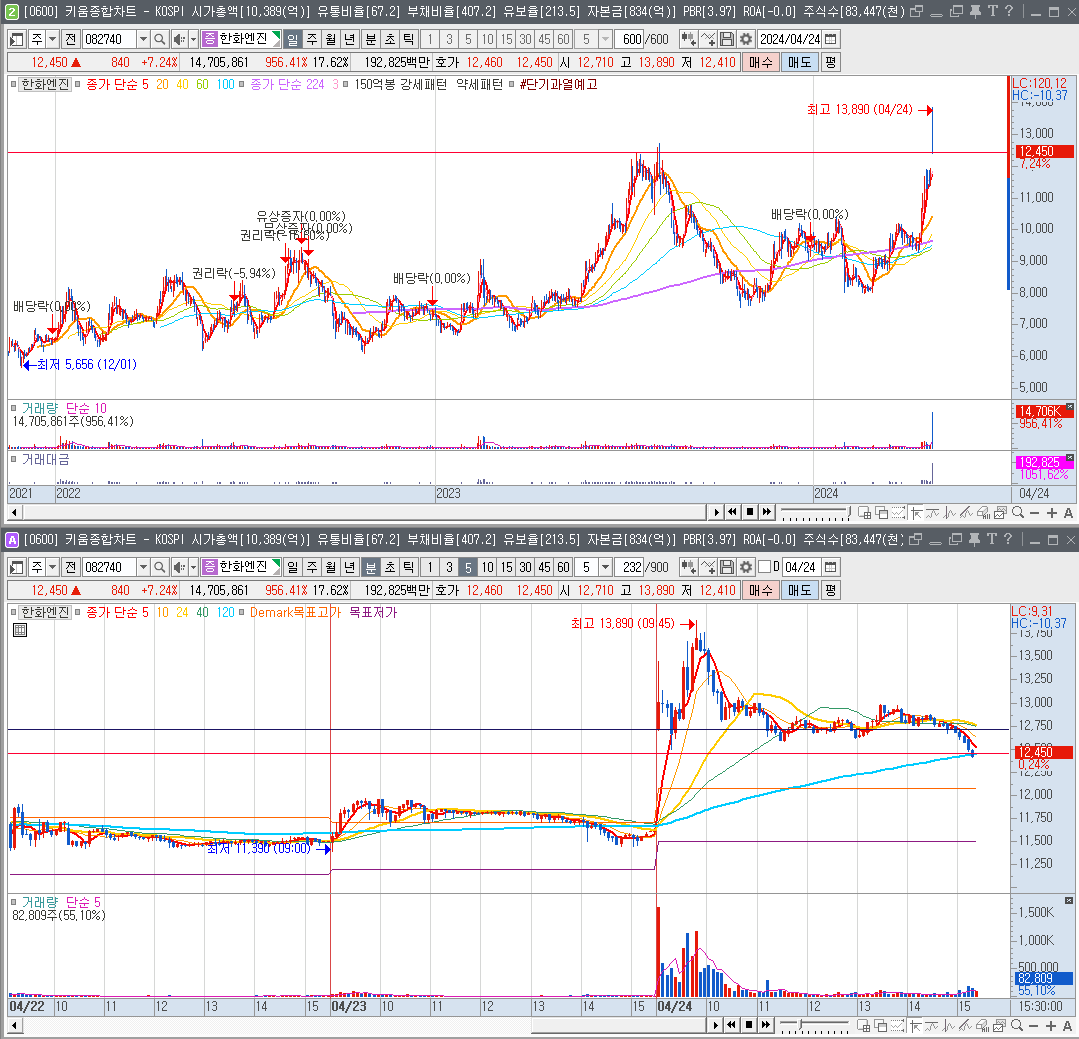Toggle the 거래대금 legend marker in the top chart
The width and height of the screenshot is (1079, 1039).
pos(13,459)
